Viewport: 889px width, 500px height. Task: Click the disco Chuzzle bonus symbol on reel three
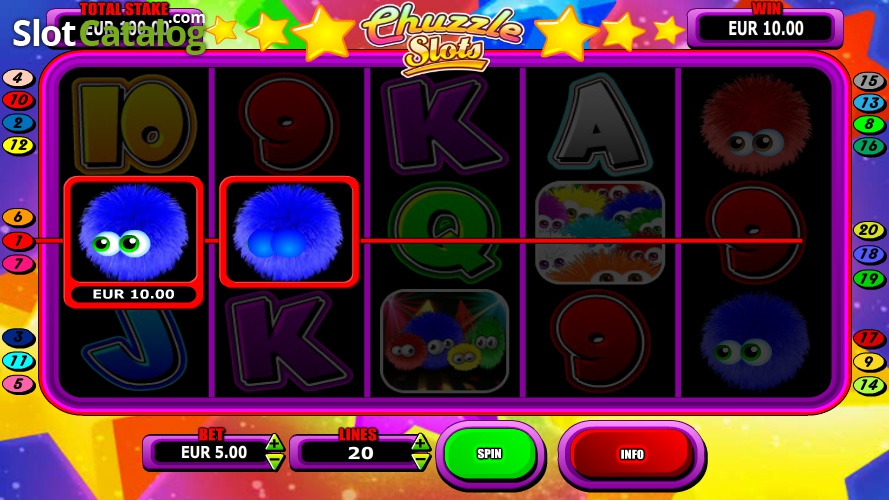click(x=444, y=341)
